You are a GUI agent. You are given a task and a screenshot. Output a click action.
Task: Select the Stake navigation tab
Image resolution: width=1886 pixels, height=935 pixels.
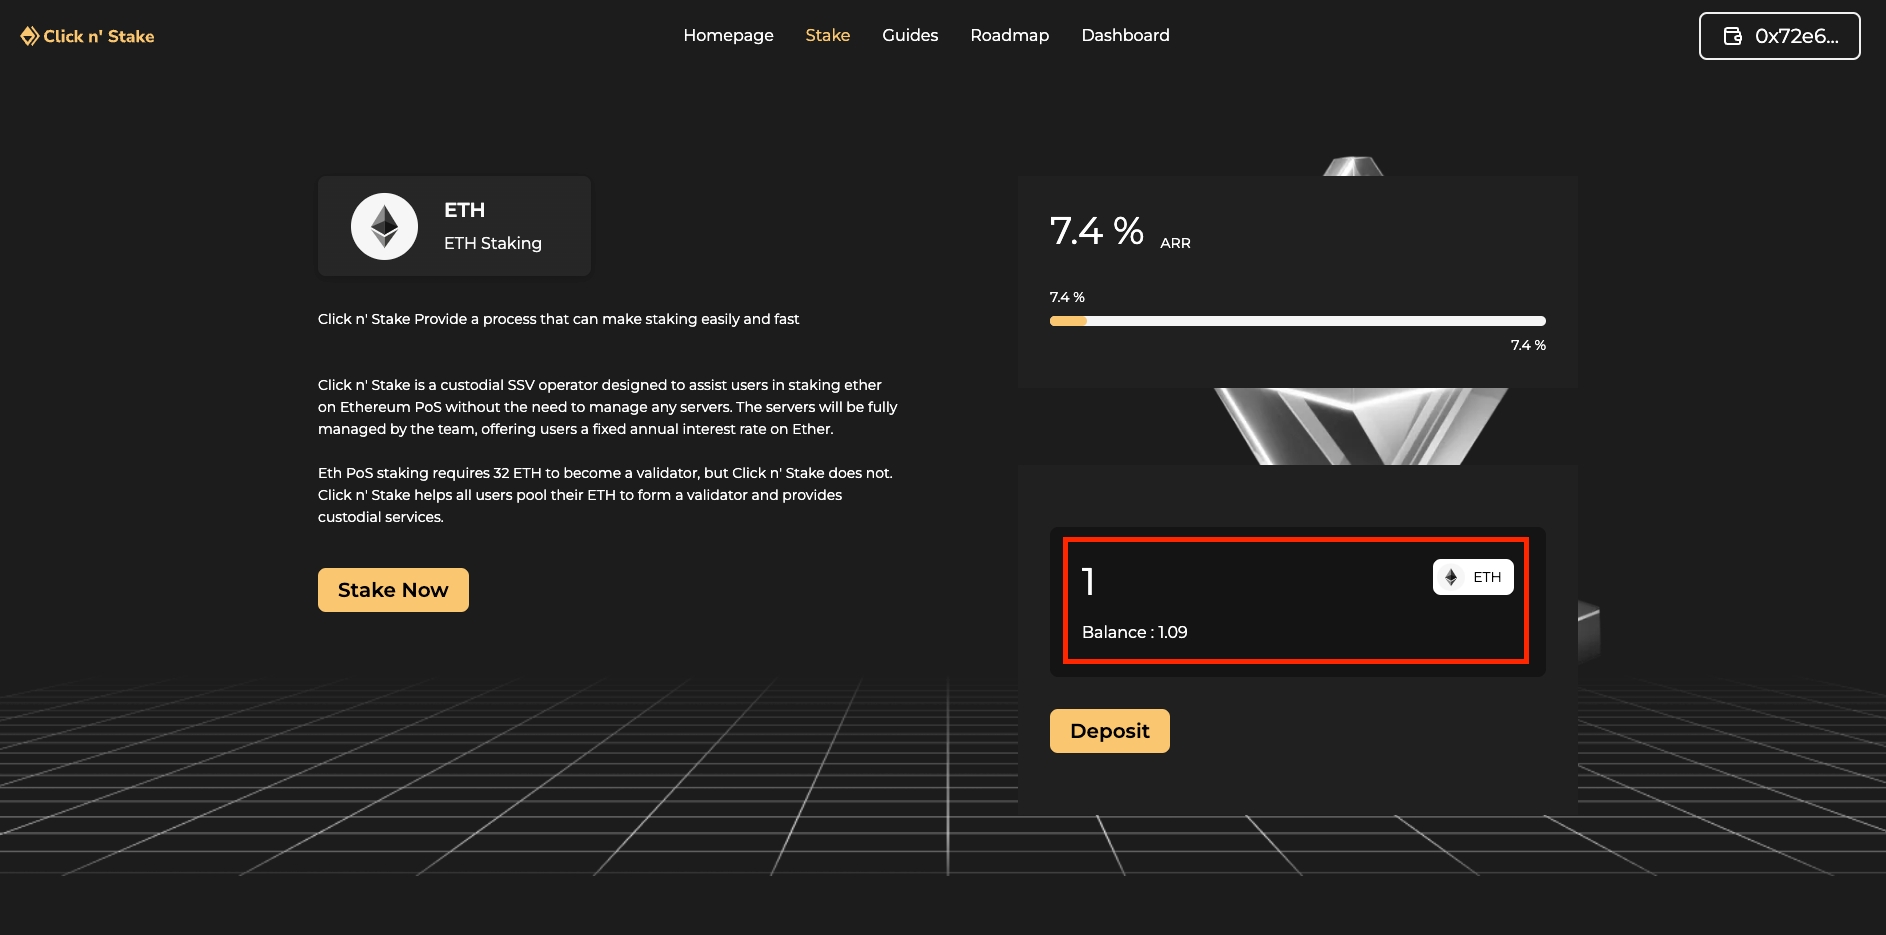[x=827, y=35]
